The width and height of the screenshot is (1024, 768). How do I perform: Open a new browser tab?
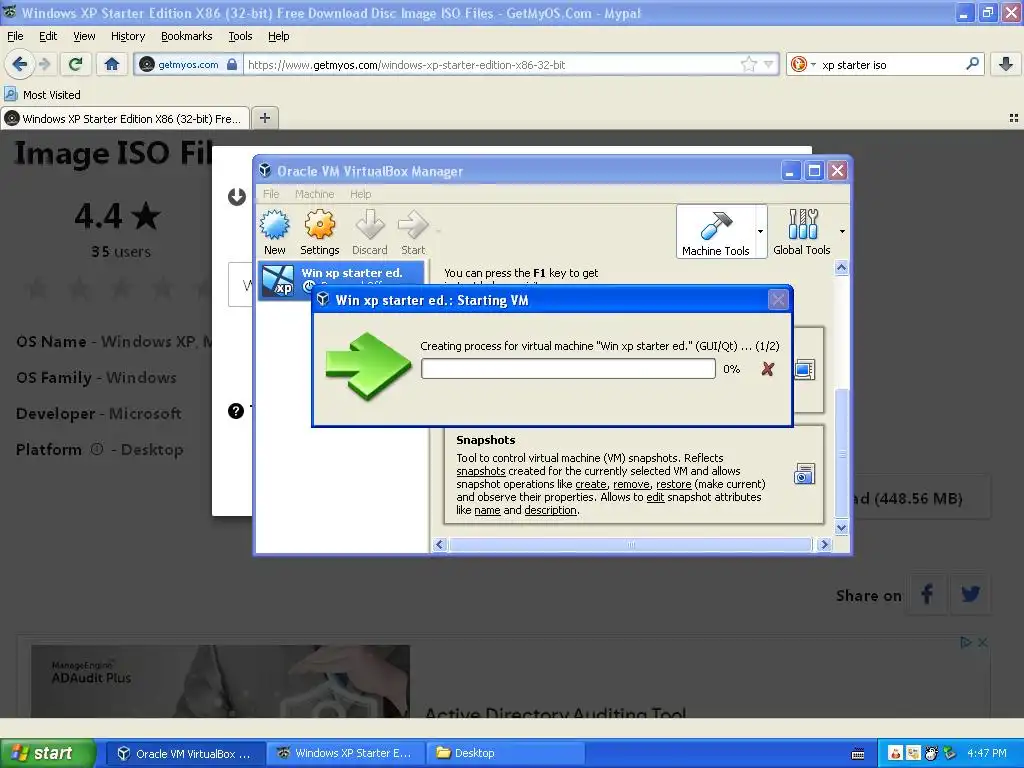tap(265, 118)
